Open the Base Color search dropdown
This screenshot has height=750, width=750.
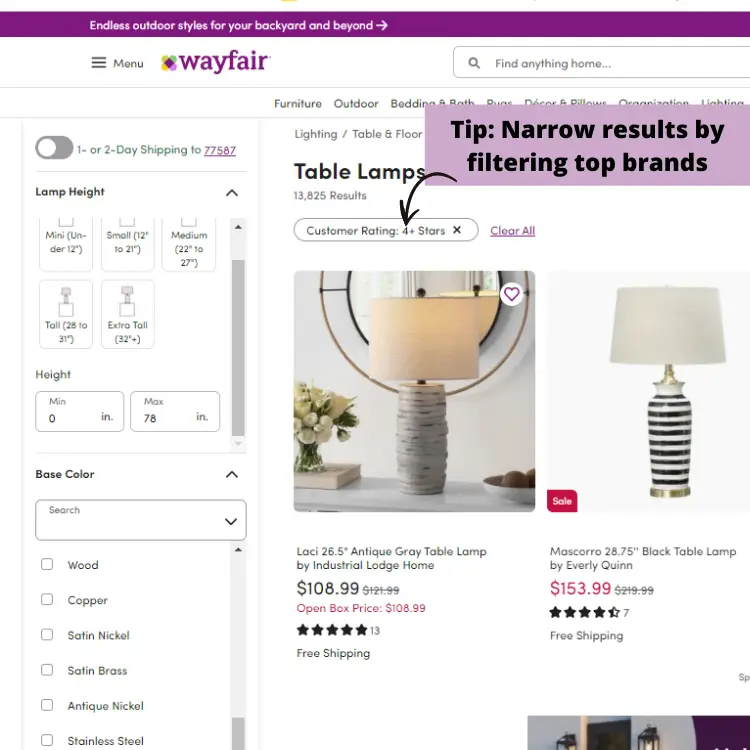click(141, 520)
